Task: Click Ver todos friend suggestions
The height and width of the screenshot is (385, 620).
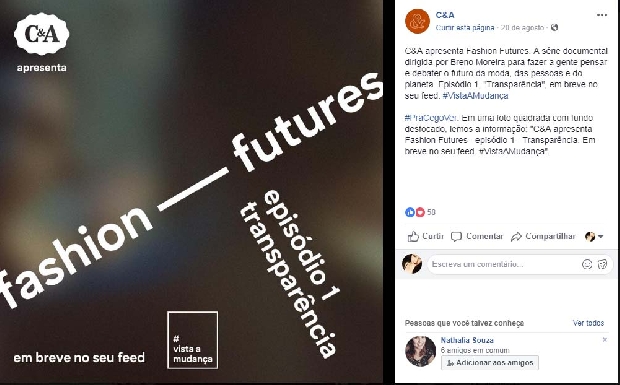Action: (588, 323)
